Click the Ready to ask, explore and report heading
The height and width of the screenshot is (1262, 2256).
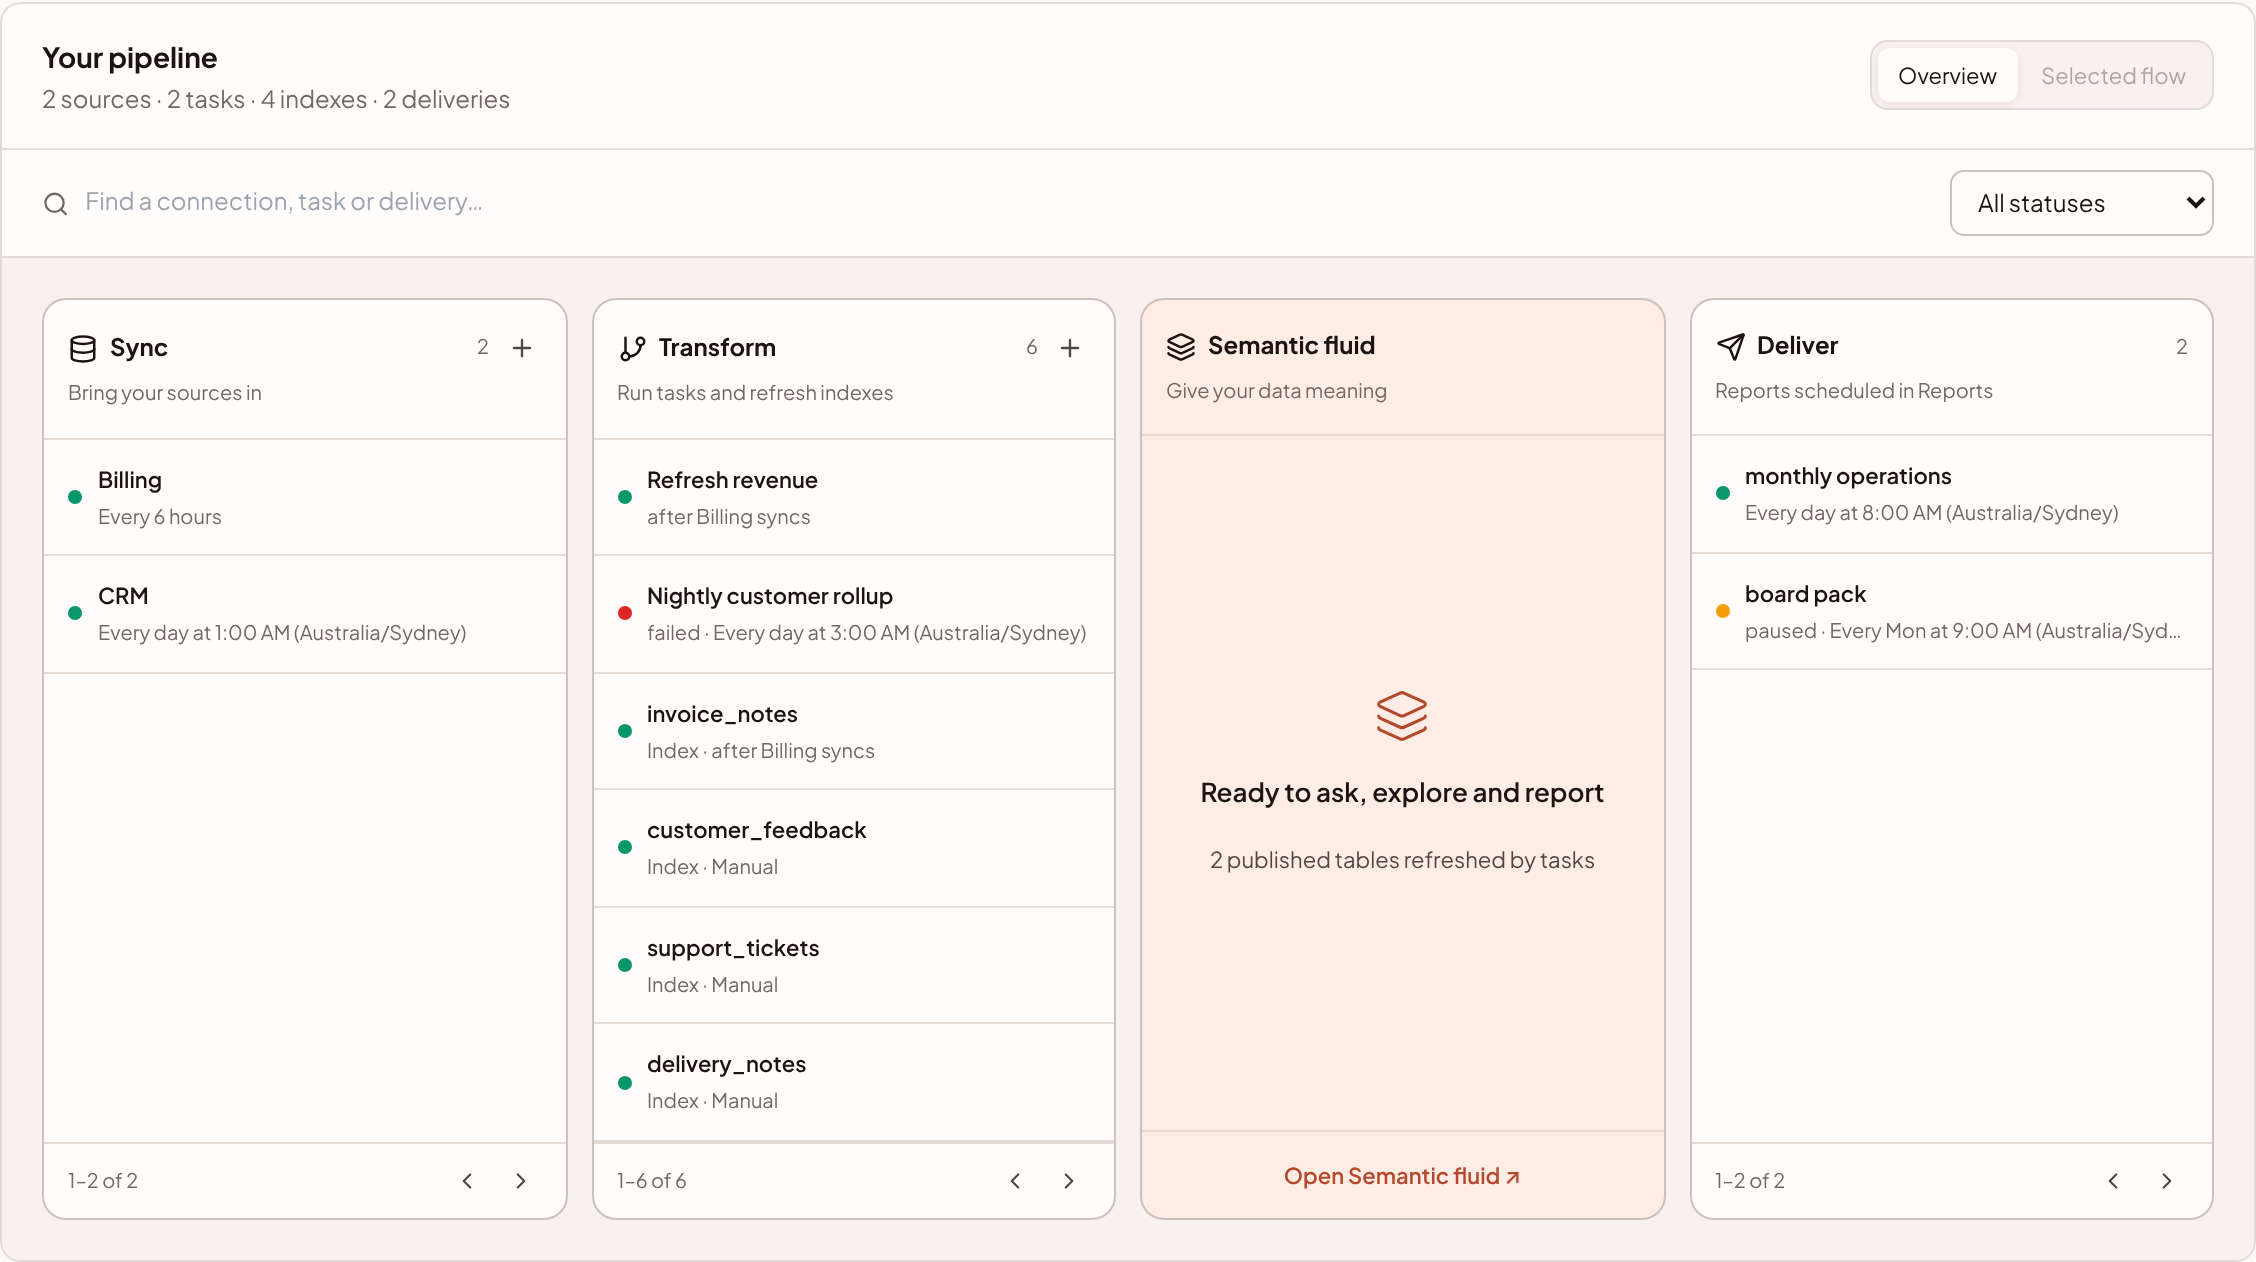1402,793
